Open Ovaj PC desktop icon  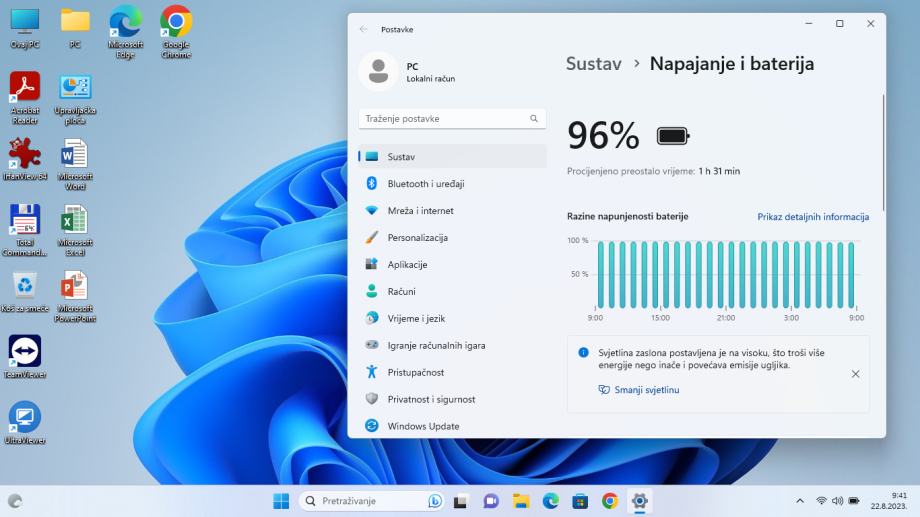[25, 28]
